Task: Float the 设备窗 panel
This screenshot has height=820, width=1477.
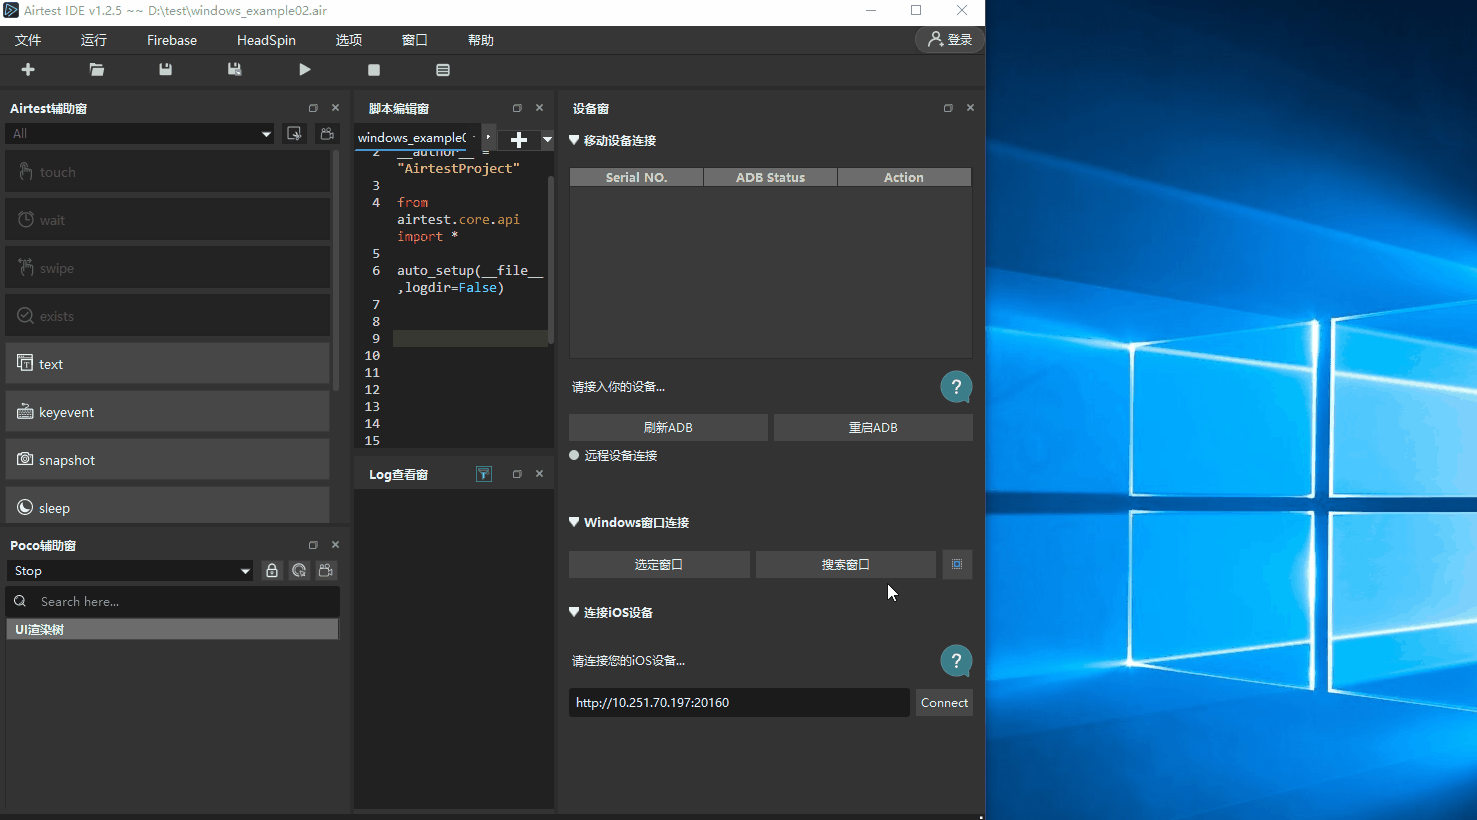Action: pyautogui.click(x=948, y=108)
